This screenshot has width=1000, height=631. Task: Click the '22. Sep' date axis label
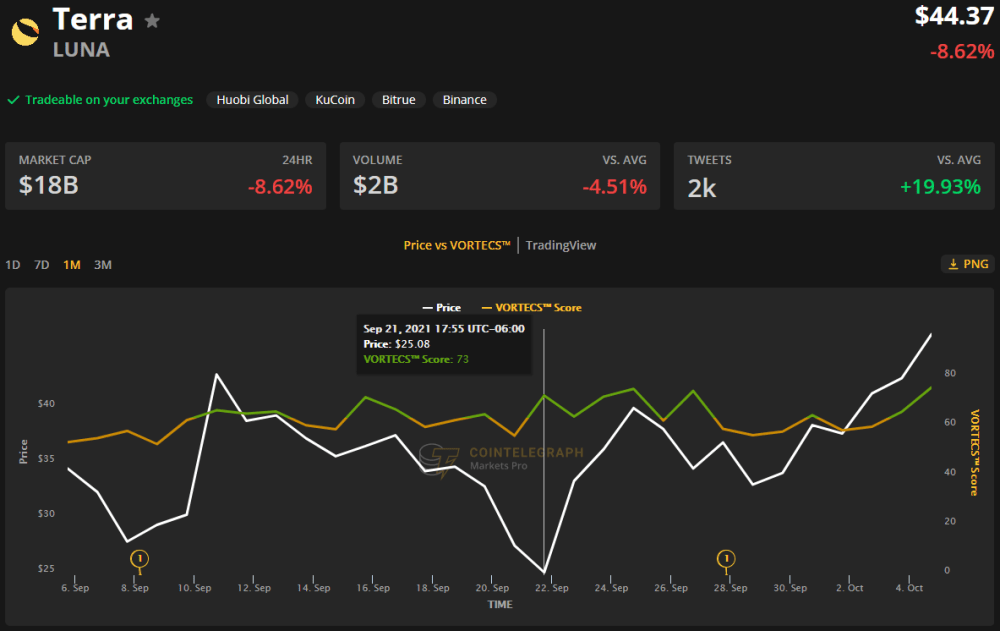pos(552,588)
